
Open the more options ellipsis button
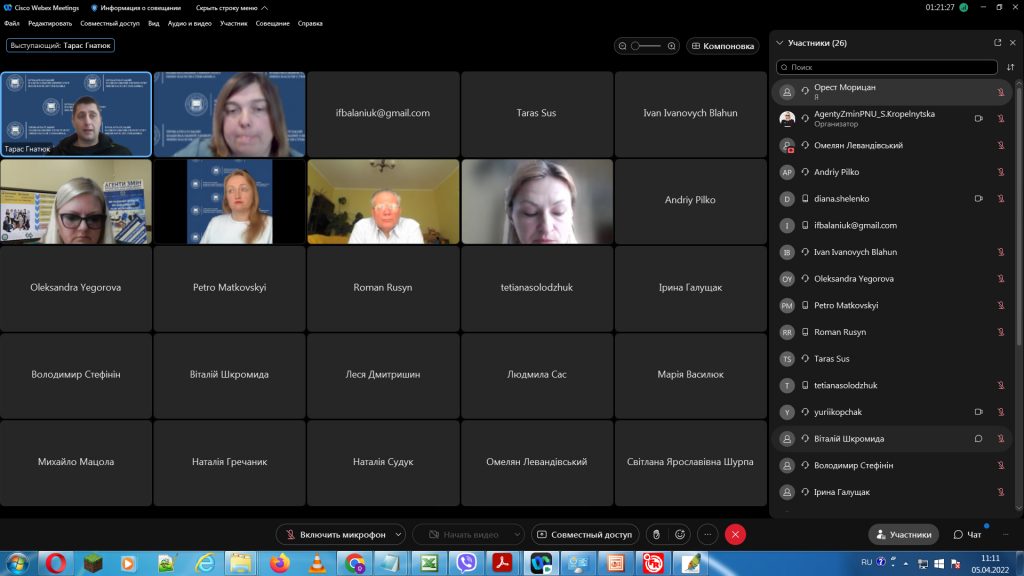point(708,535)
